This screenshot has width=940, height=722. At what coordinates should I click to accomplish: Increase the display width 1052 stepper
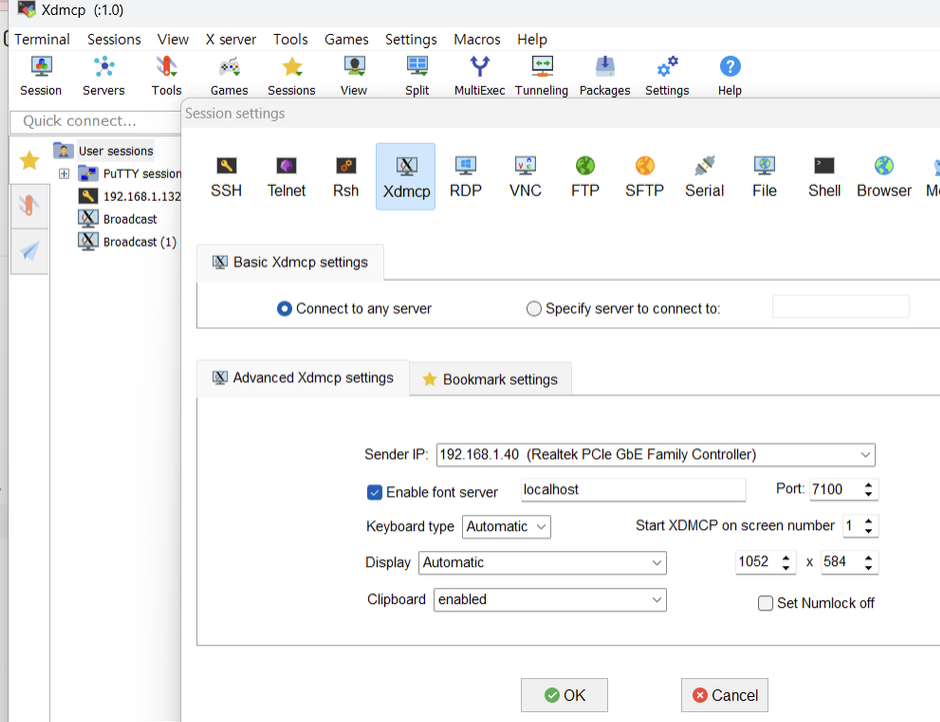[786, 557]
